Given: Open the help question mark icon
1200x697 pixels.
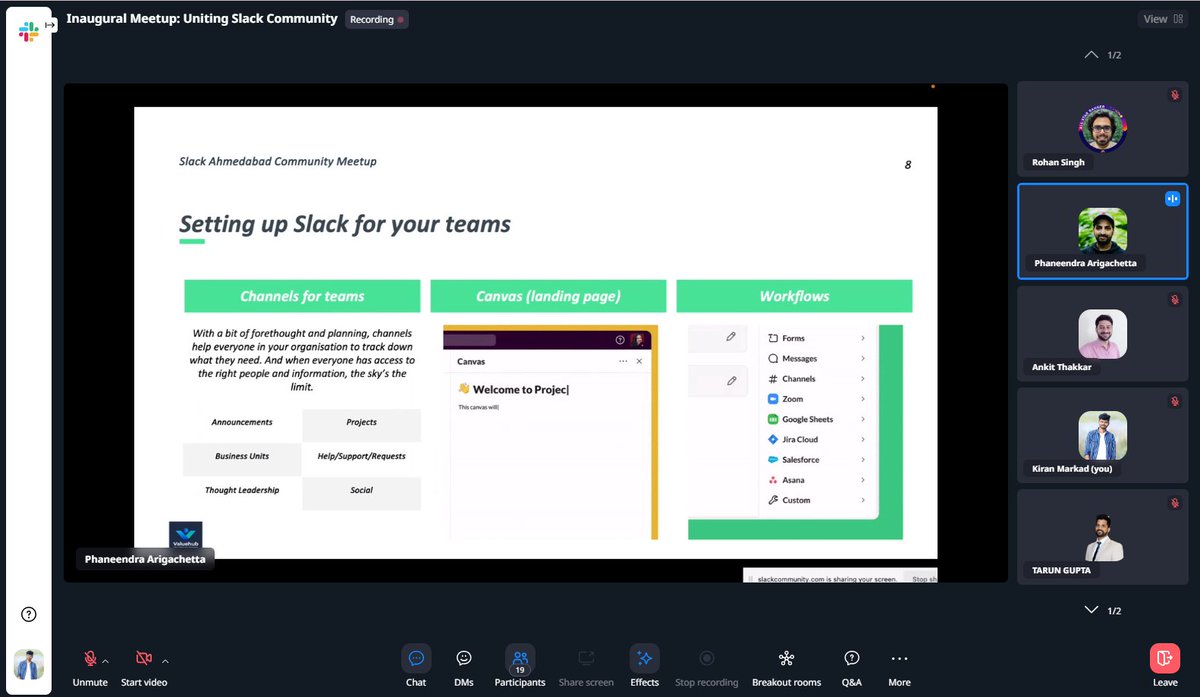Looking at the screenshot, I should [29, 614].
